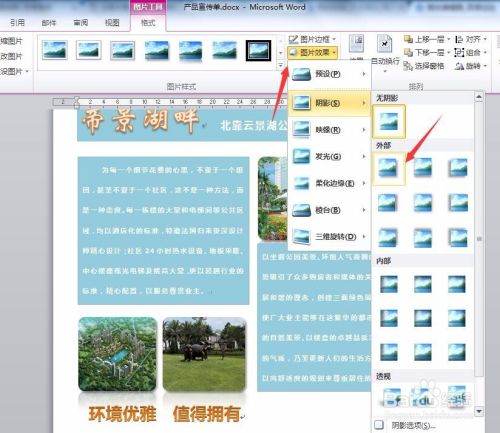Choose the highlighted first preset under 外部
Viewport: 500px width, 433px height.
point(389,168)
